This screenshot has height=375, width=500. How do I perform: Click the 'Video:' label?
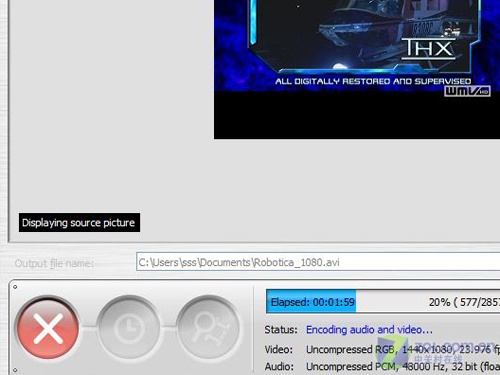(279, 350)
